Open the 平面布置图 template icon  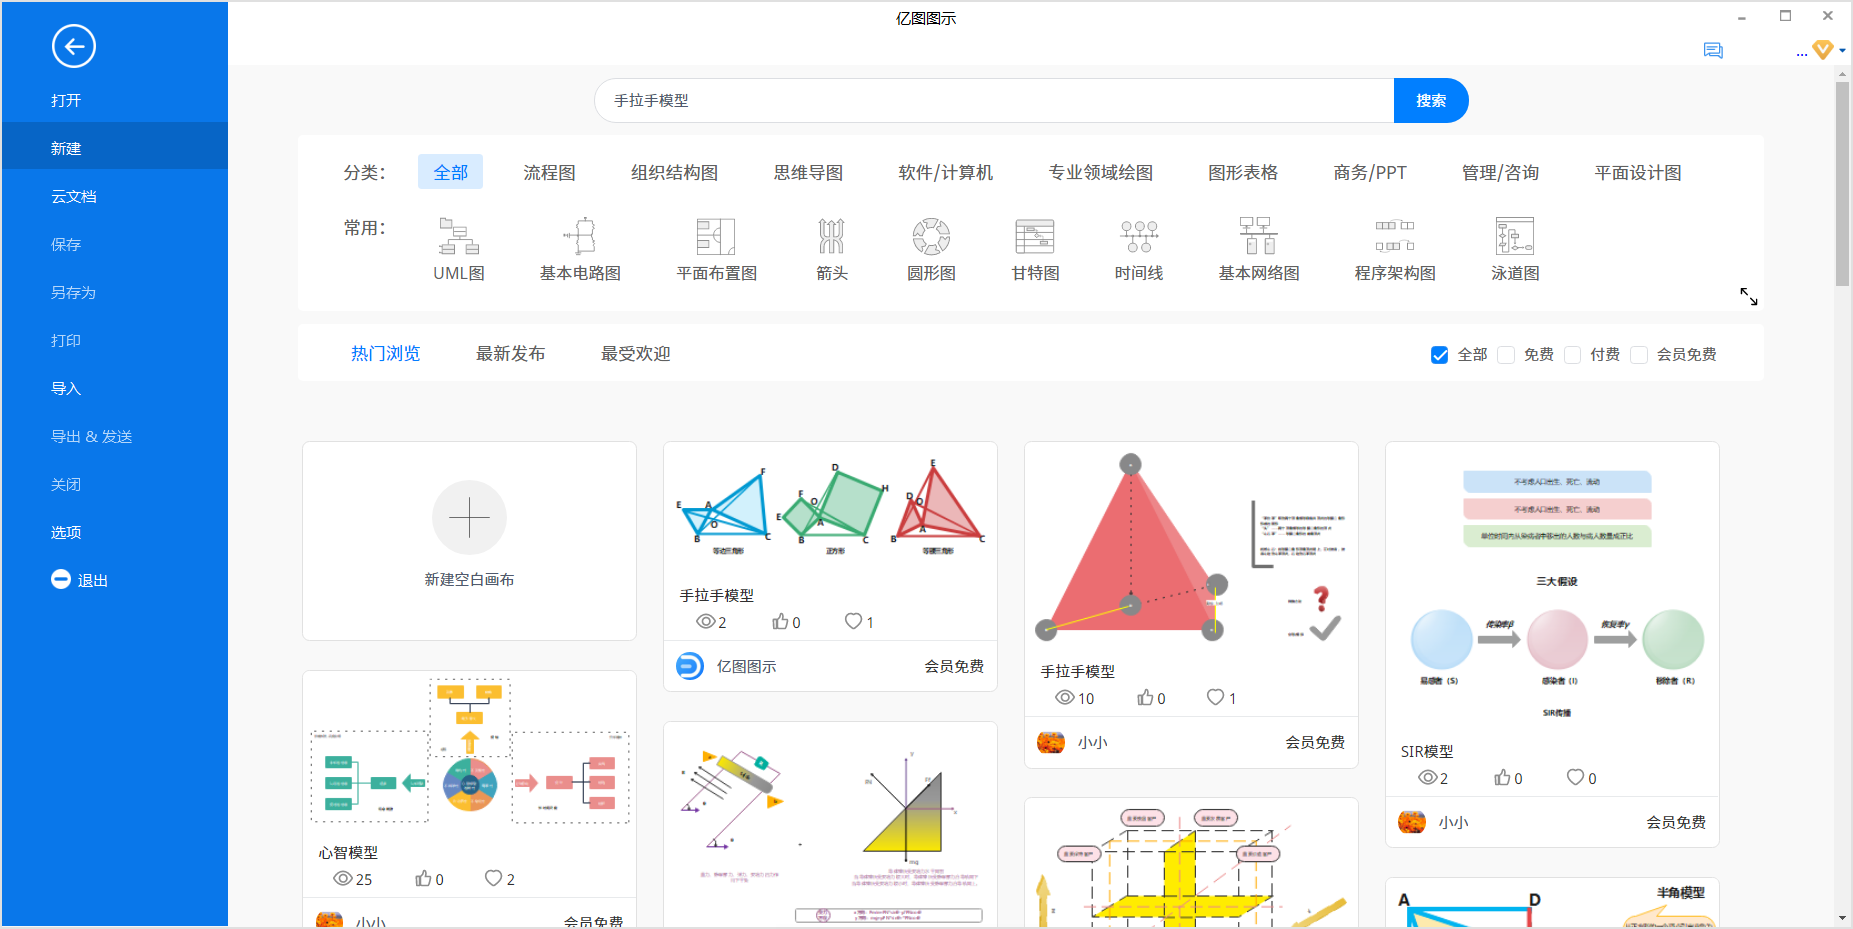(716, 237)
